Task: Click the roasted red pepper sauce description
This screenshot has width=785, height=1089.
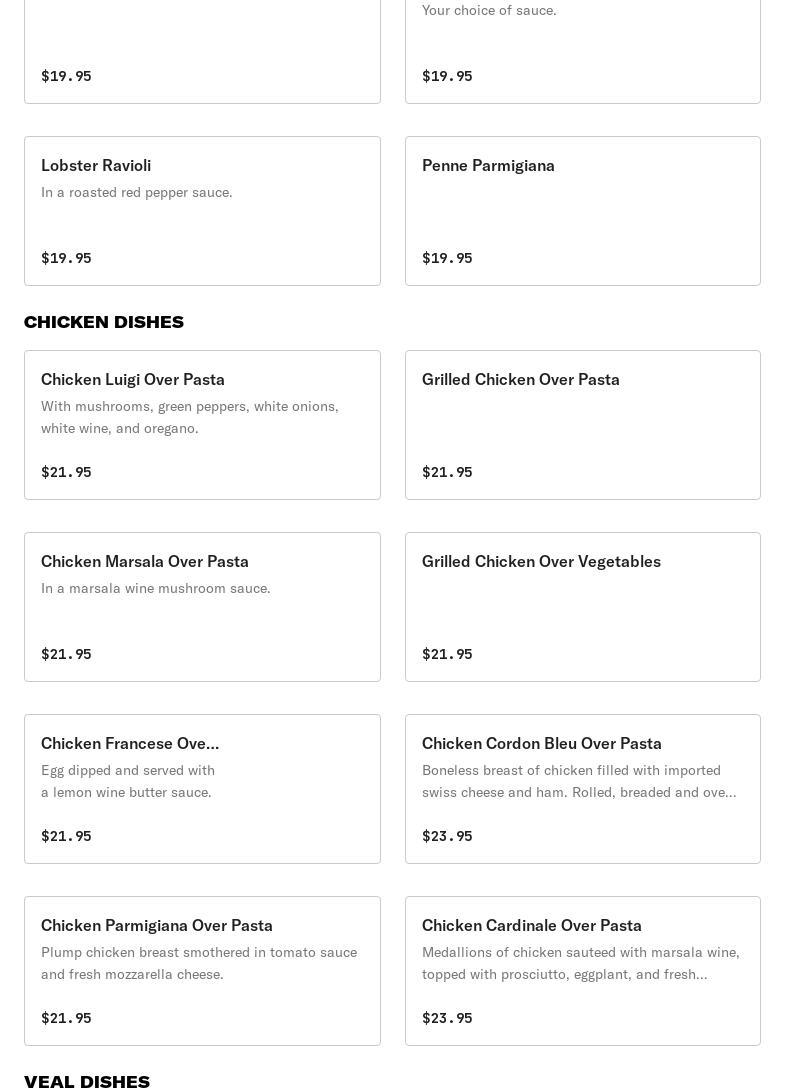Action: pos(137,192)
